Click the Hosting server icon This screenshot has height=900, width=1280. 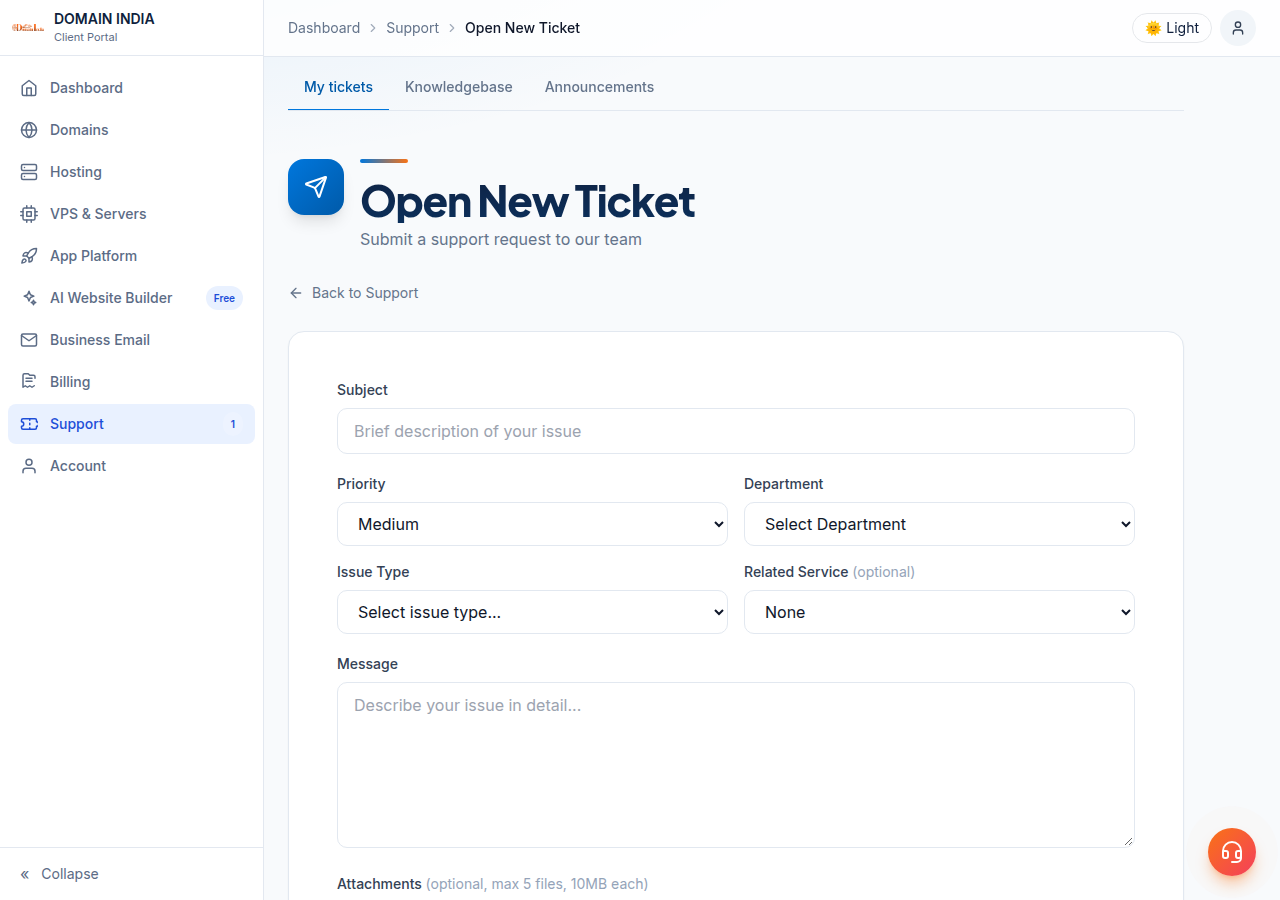29,172
